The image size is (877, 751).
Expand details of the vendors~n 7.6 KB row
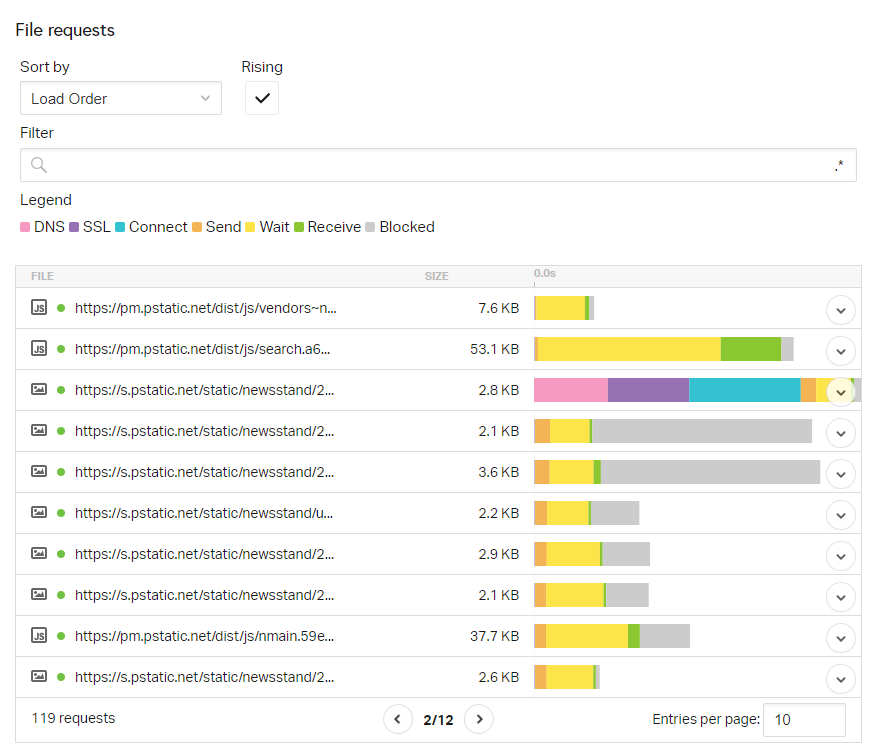(x=841, y=310)
